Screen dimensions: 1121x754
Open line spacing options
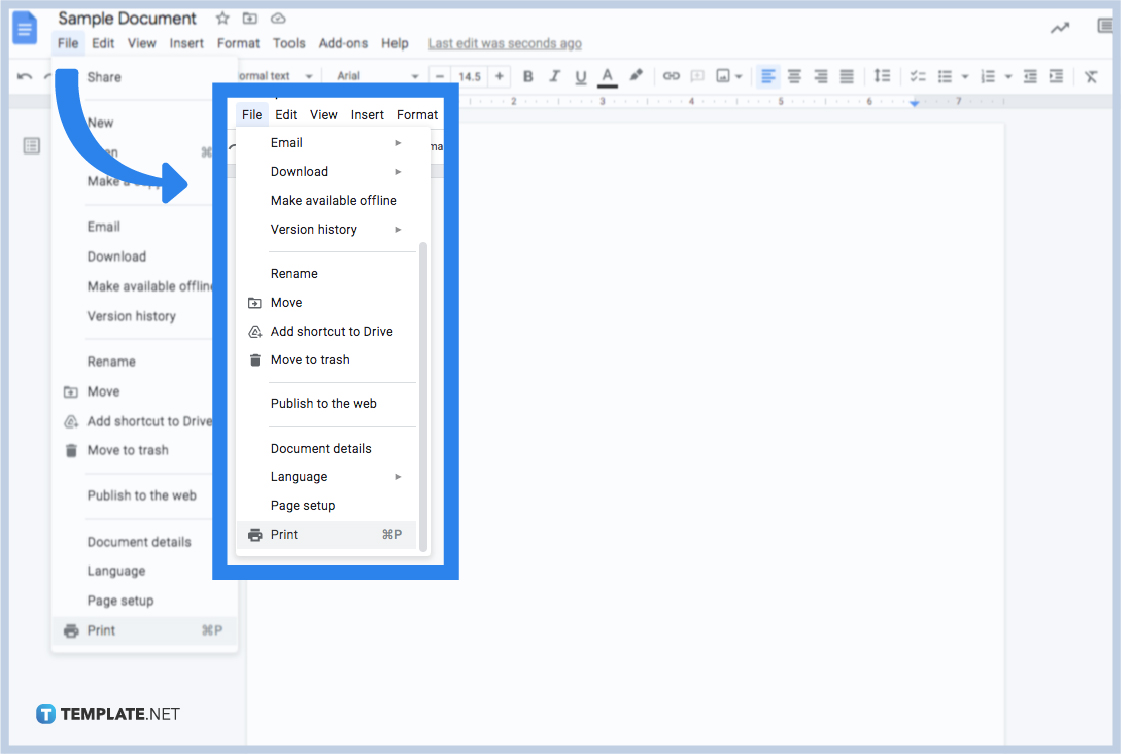[x=881, y=76]
